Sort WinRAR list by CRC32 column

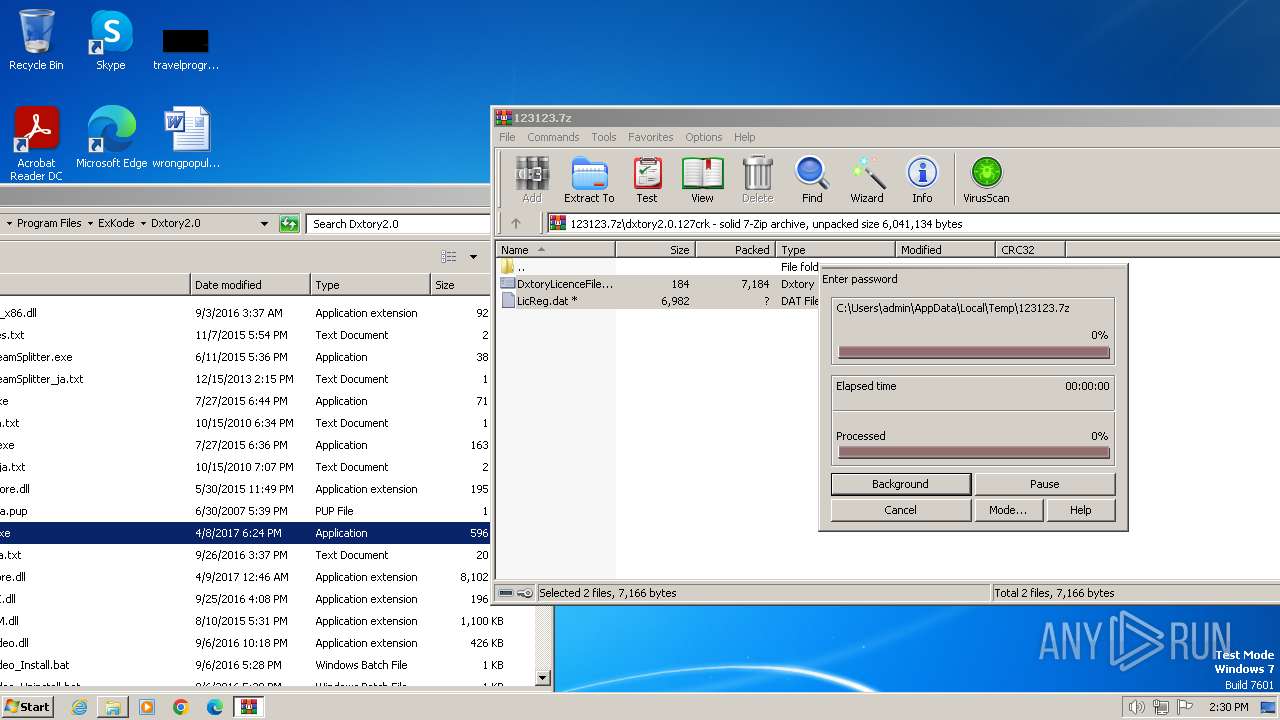coord(1030,250)
